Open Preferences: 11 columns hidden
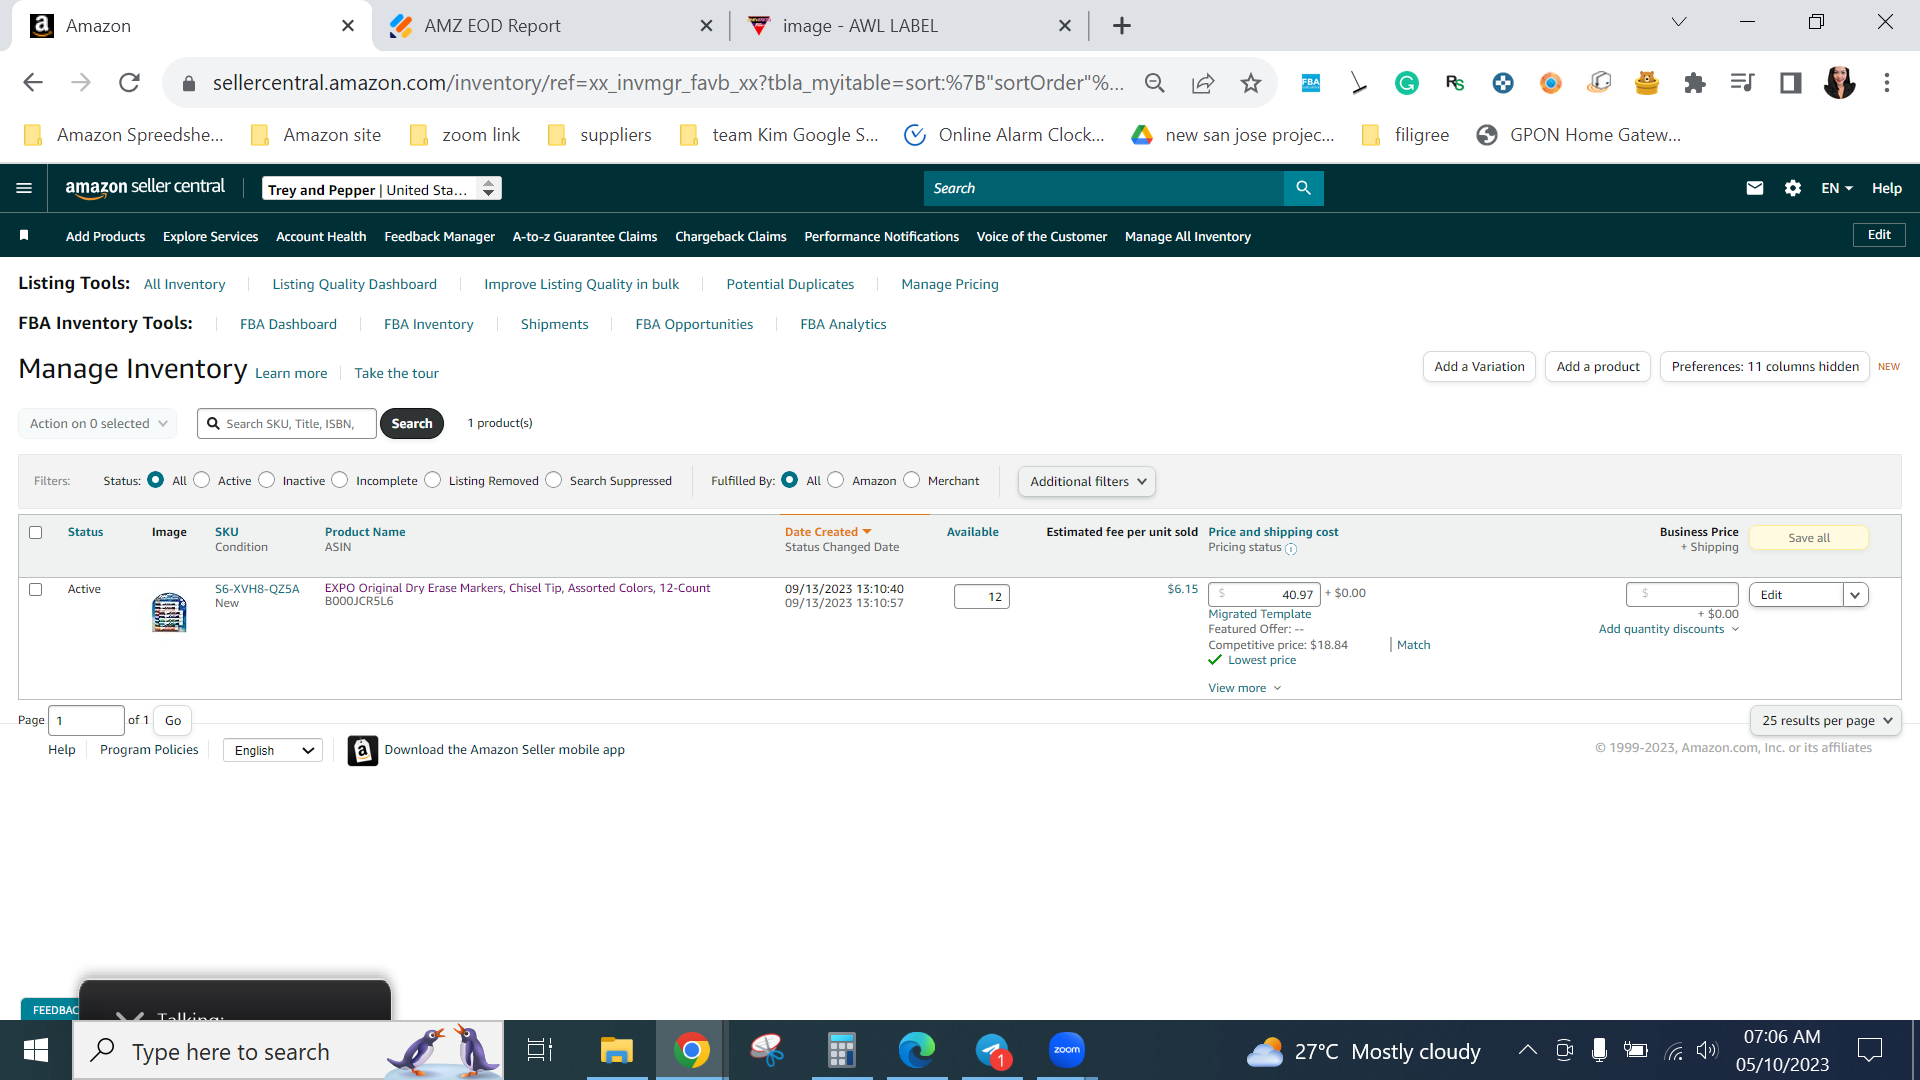Viewport: 1920px width, 1080px height. pyautogui.click(x=1765, y=367)
